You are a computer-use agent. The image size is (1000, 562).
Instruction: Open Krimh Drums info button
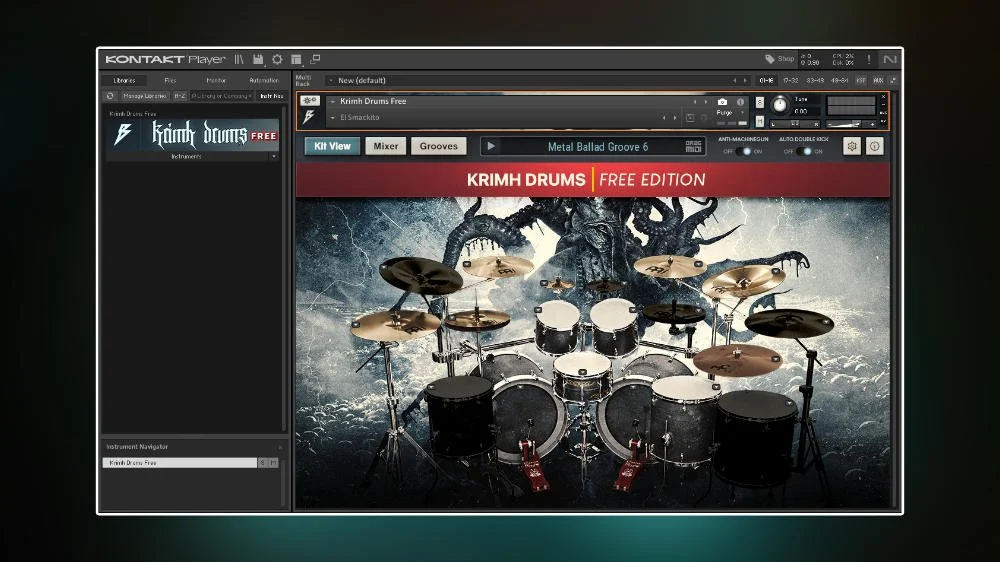click(x=874, y=146)
